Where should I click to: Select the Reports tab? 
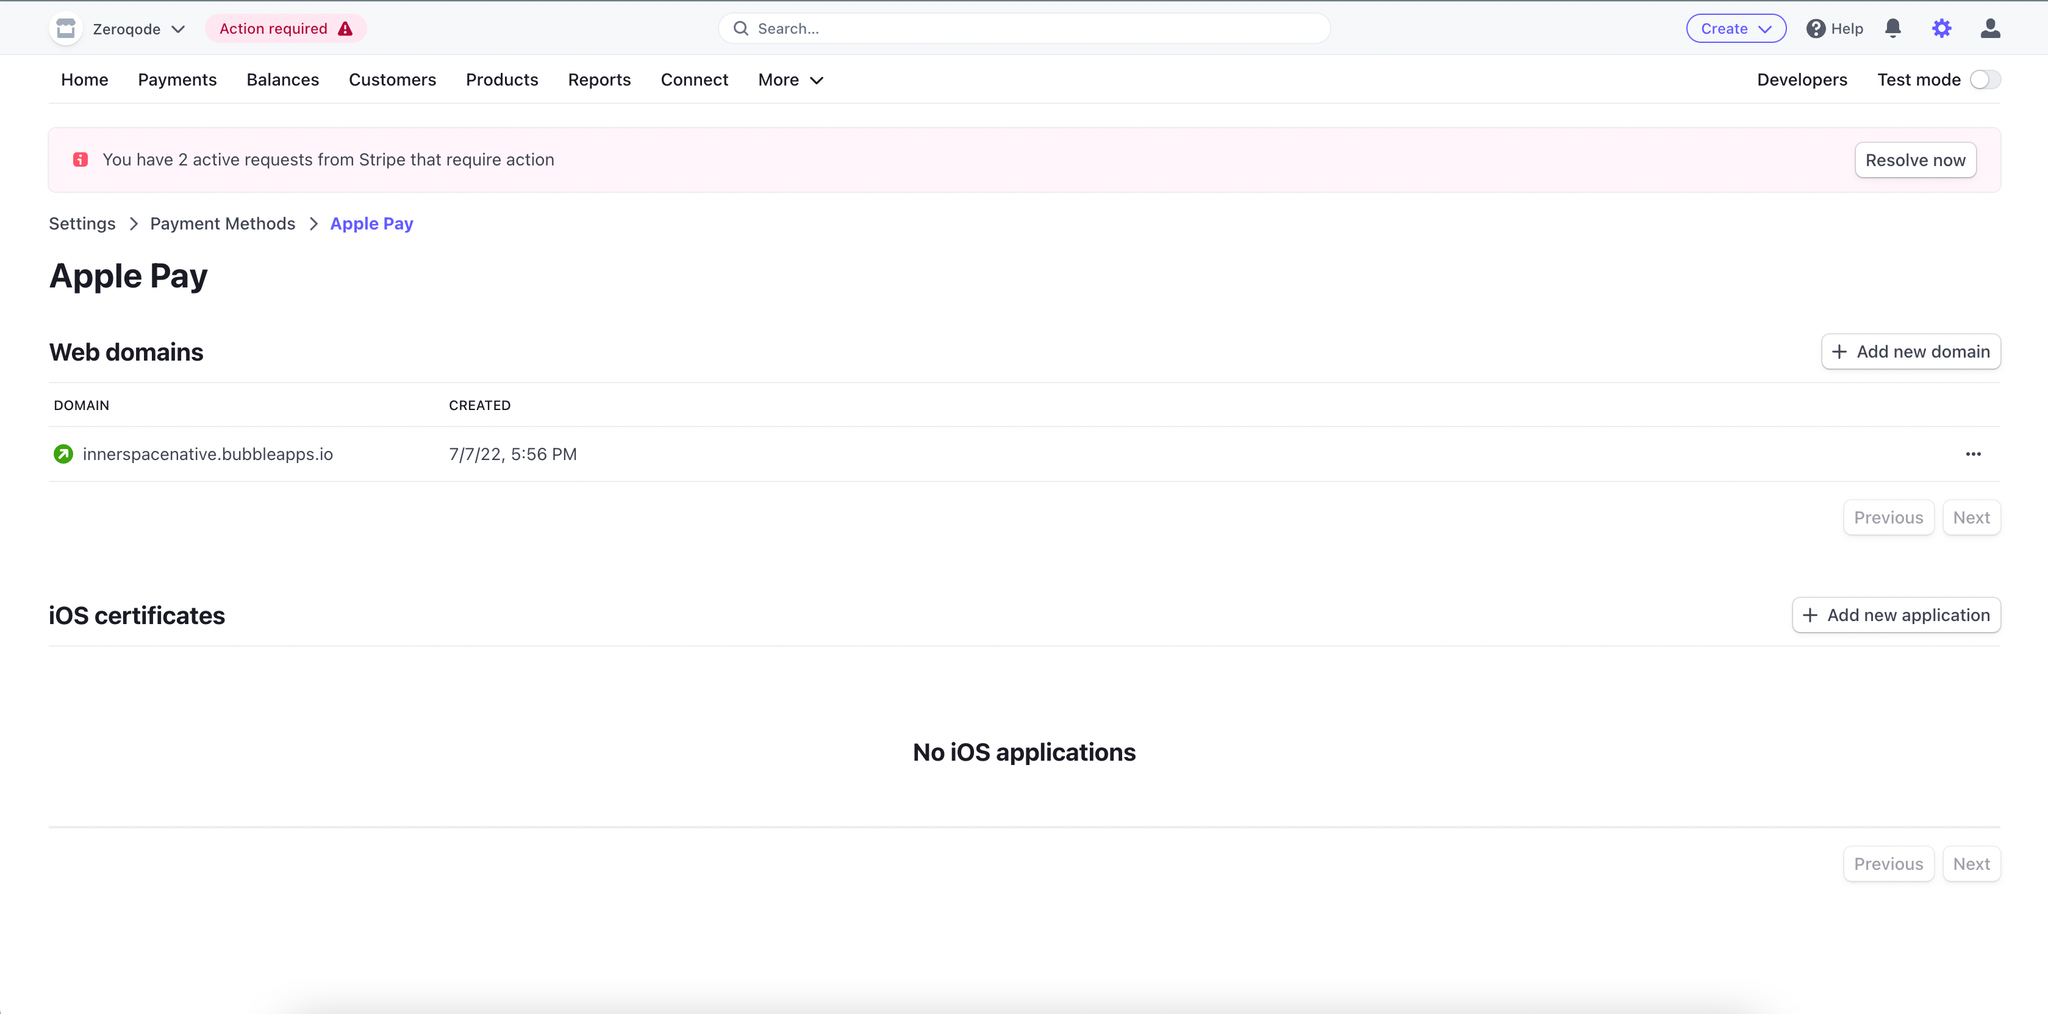point(599,80)
